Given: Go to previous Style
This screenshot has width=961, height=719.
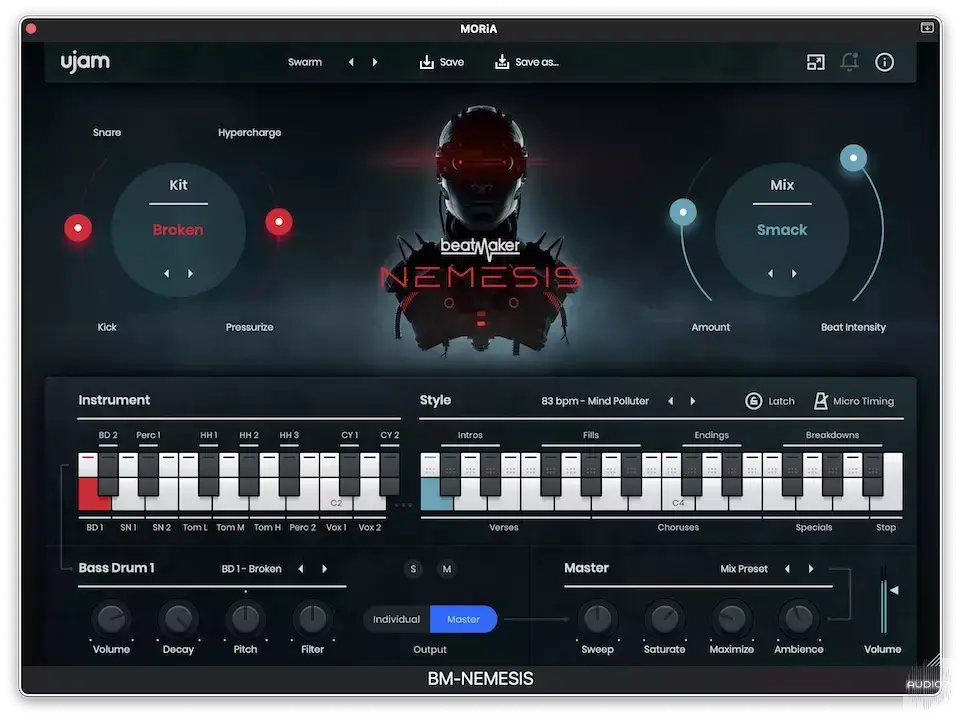Looking at the screenshot, I should [x=670, y=401].
